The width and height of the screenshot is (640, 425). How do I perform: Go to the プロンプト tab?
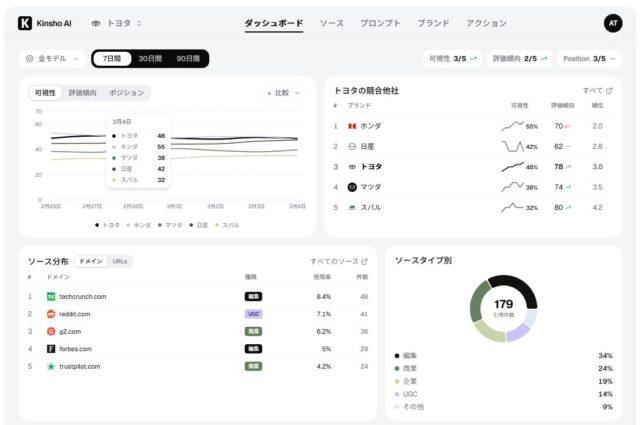pyautogui.click(x=380, y=23)
